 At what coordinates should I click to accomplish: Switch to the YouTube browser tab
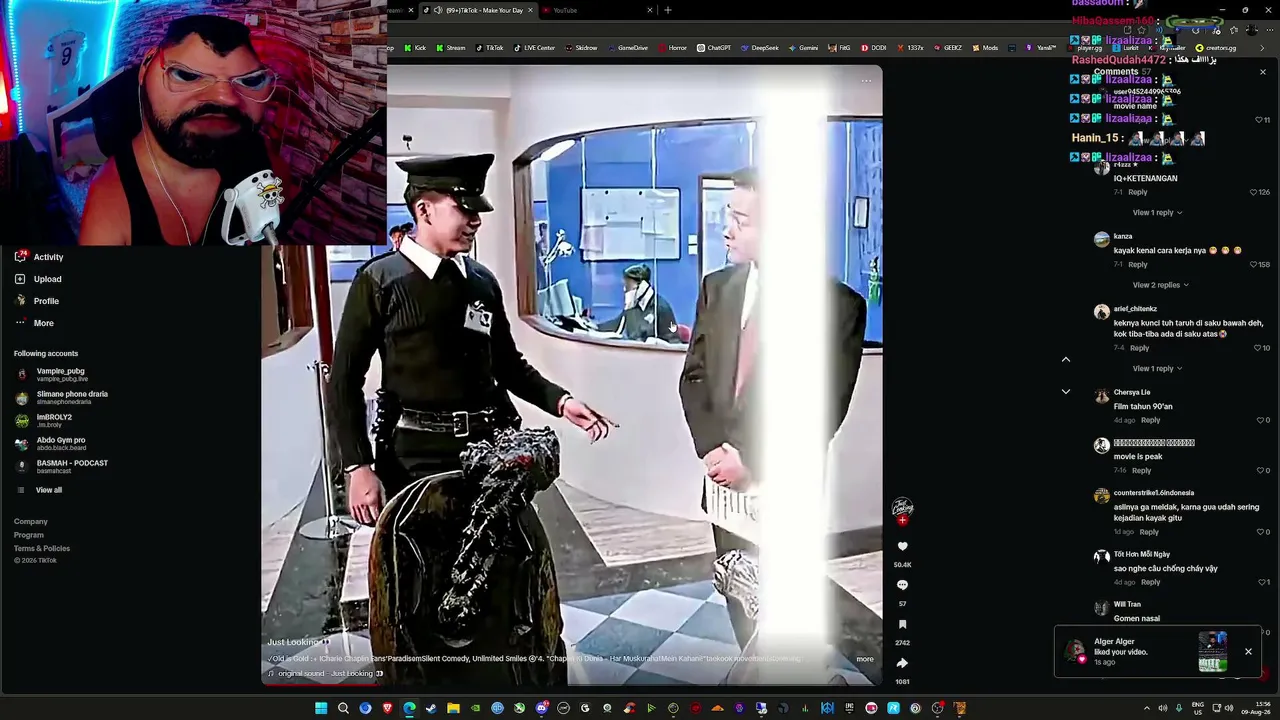[x=598, y=10]
